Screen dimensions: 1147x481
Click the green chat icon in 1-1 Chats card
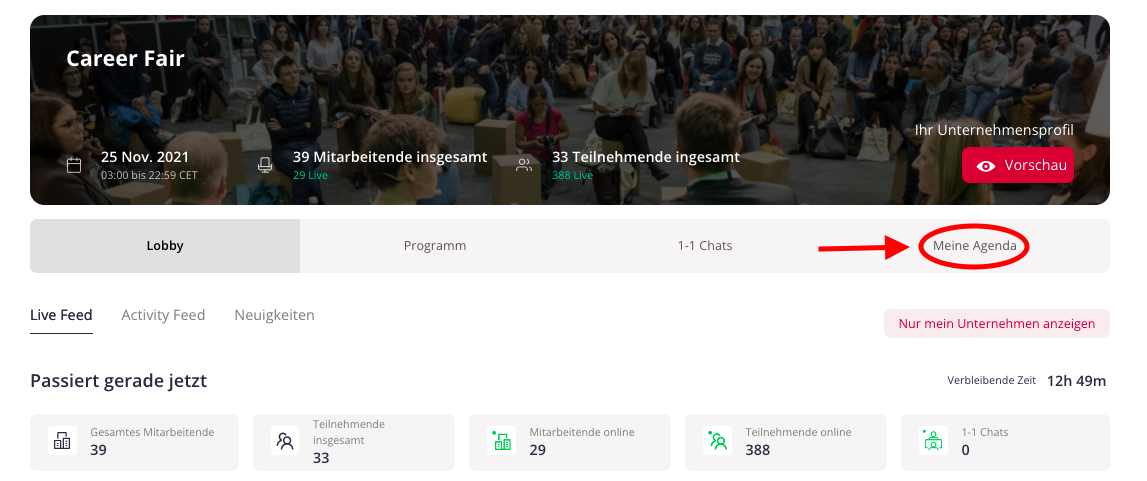click(933, 441)
